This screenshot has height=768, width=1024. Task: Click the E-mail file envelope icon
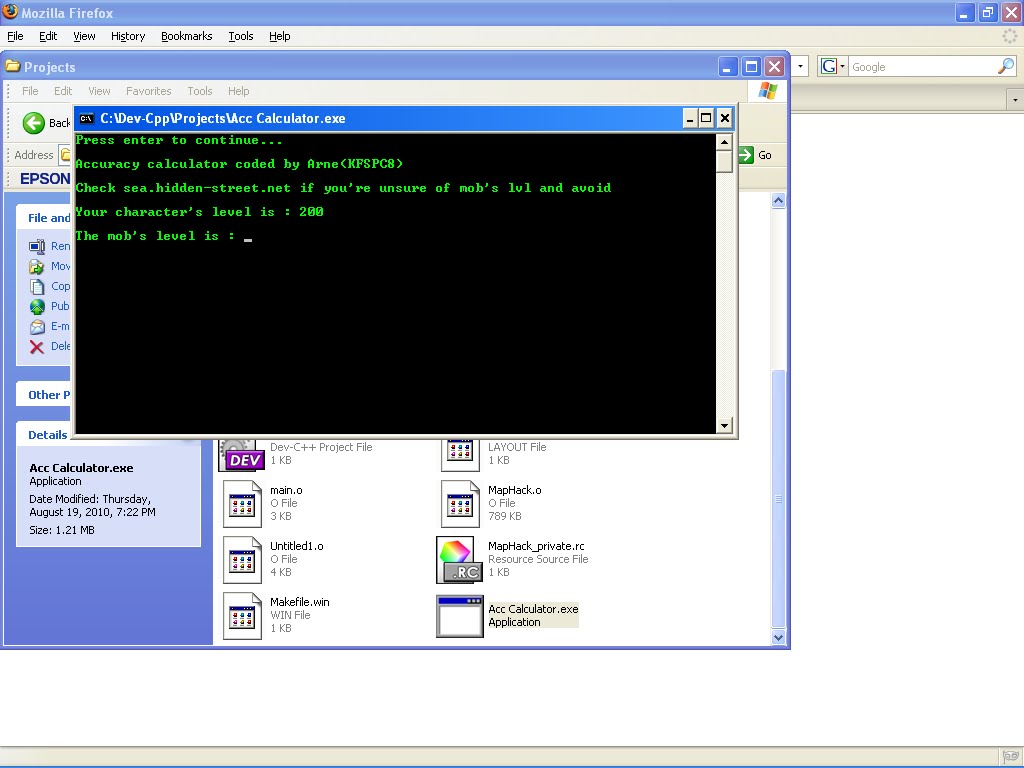tap(37, 327)
